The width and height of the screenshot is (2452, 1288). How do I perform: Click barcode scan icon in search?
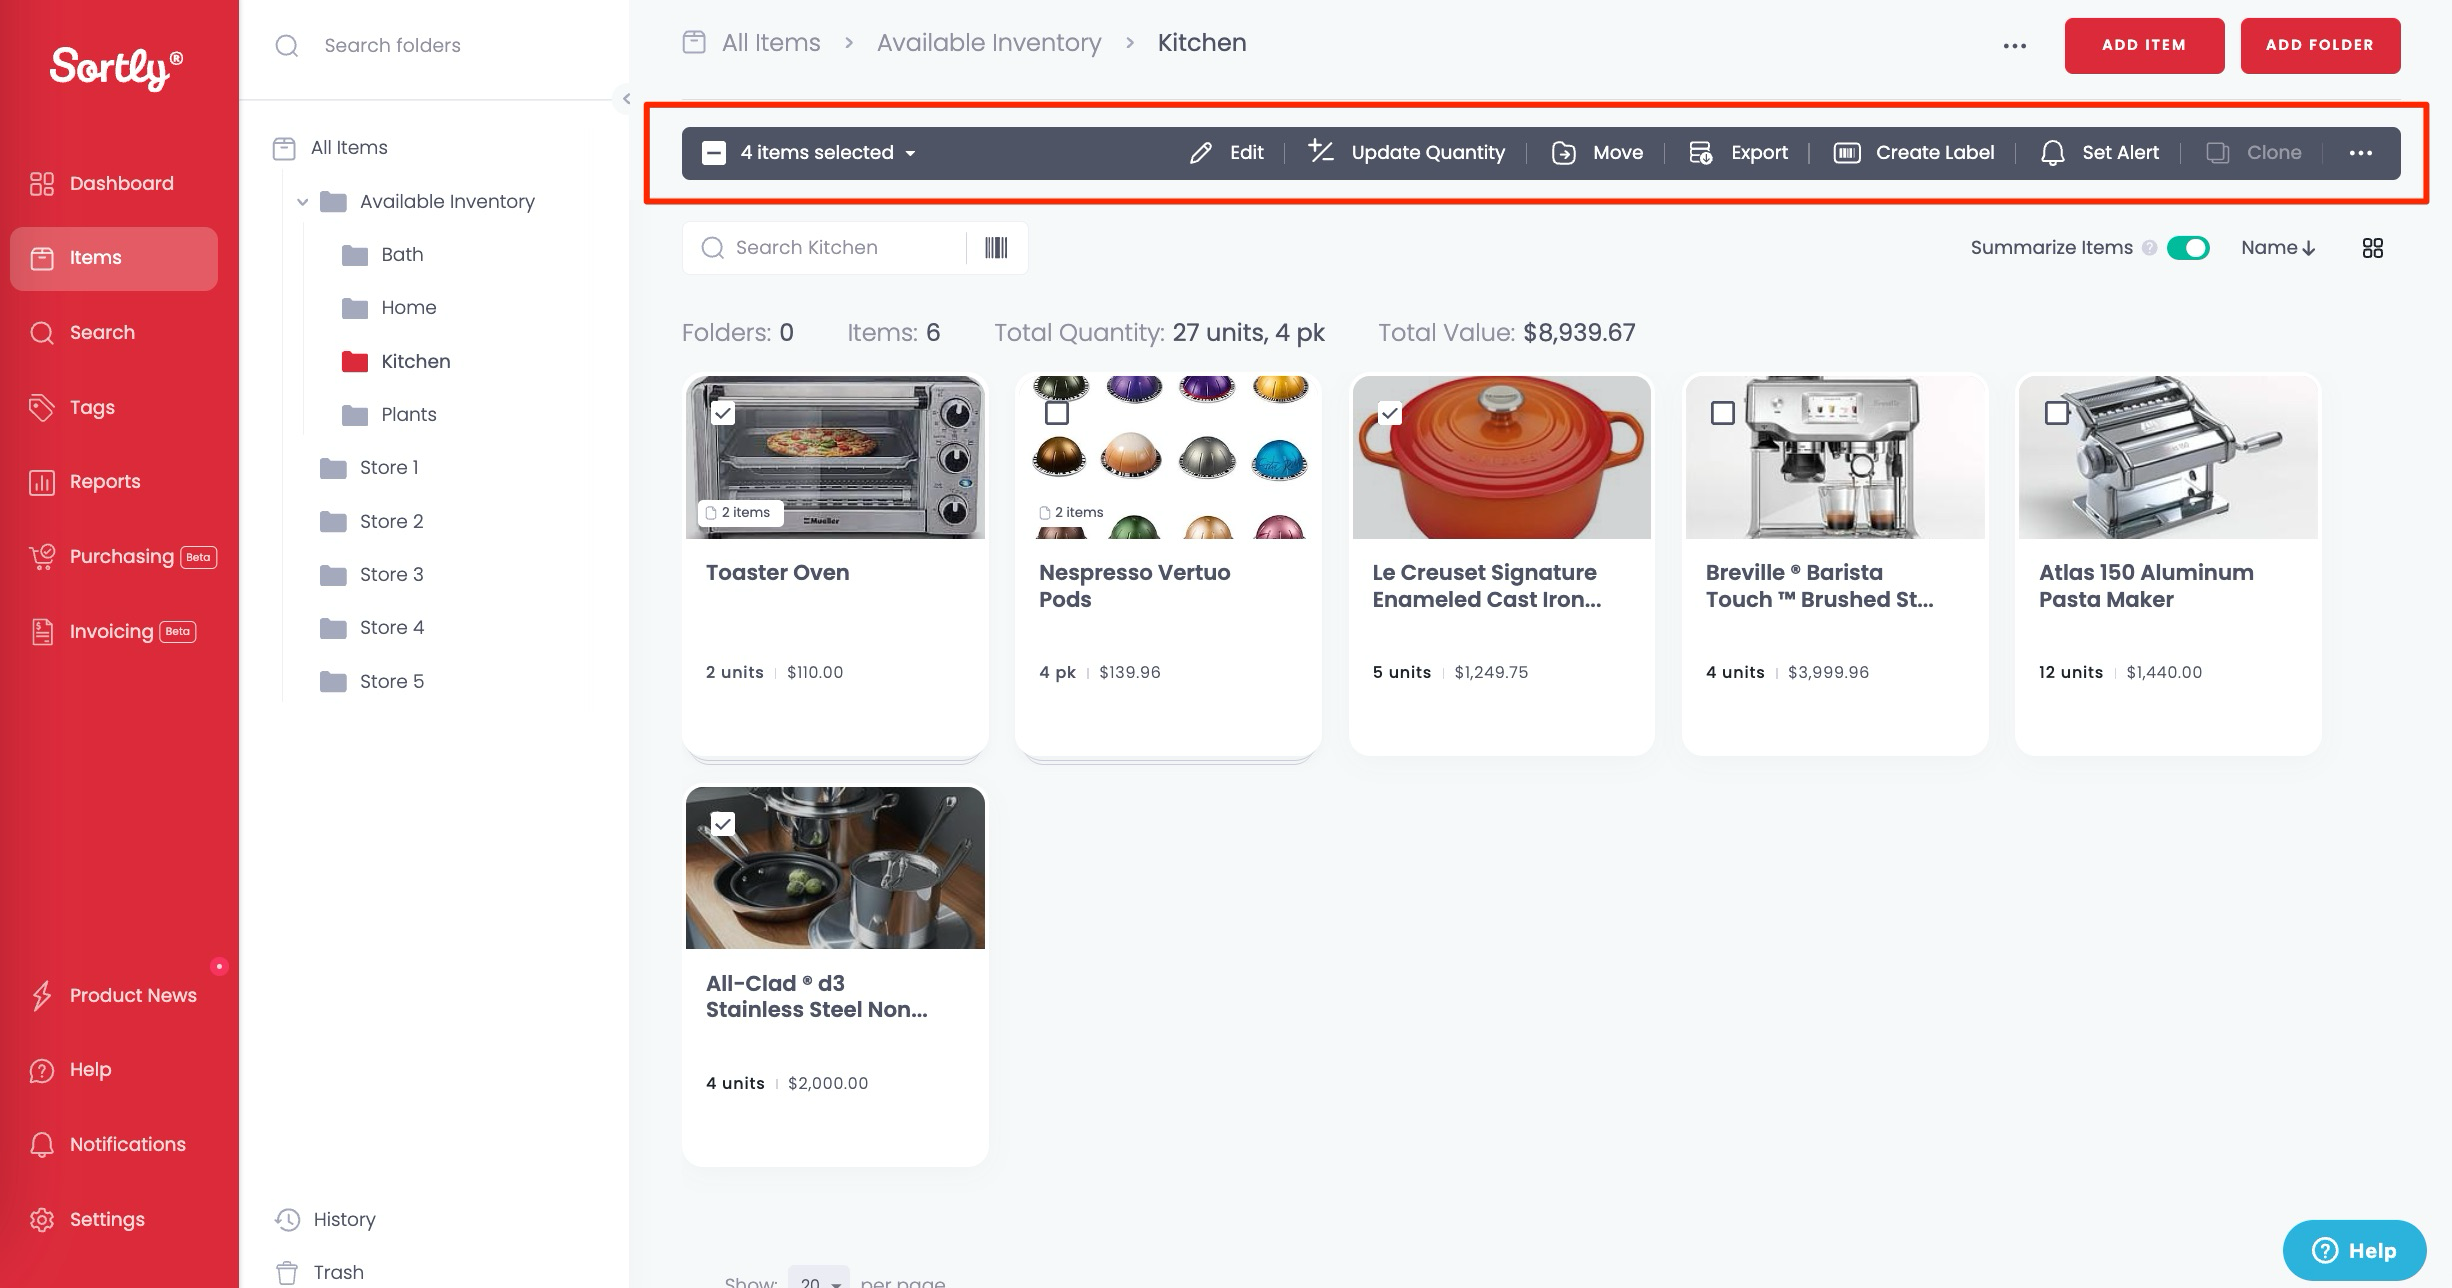pyautogui.click(x=996, y=248)
